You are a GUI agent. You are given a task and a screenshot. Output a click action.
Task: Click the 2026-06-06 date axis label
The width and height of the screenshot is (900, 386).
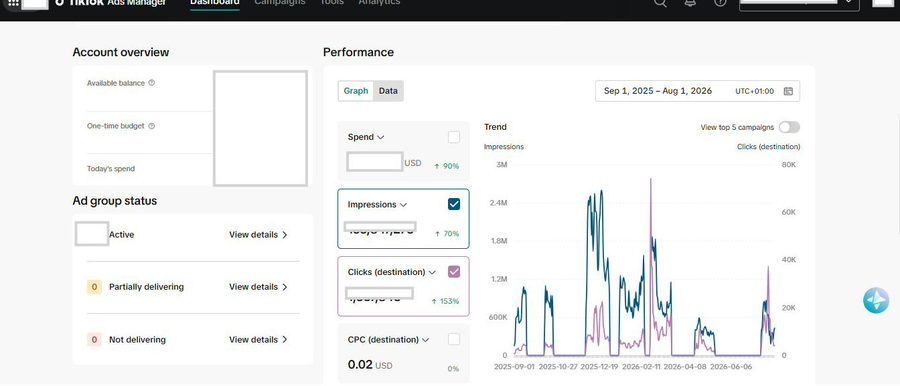pos(731,366)
